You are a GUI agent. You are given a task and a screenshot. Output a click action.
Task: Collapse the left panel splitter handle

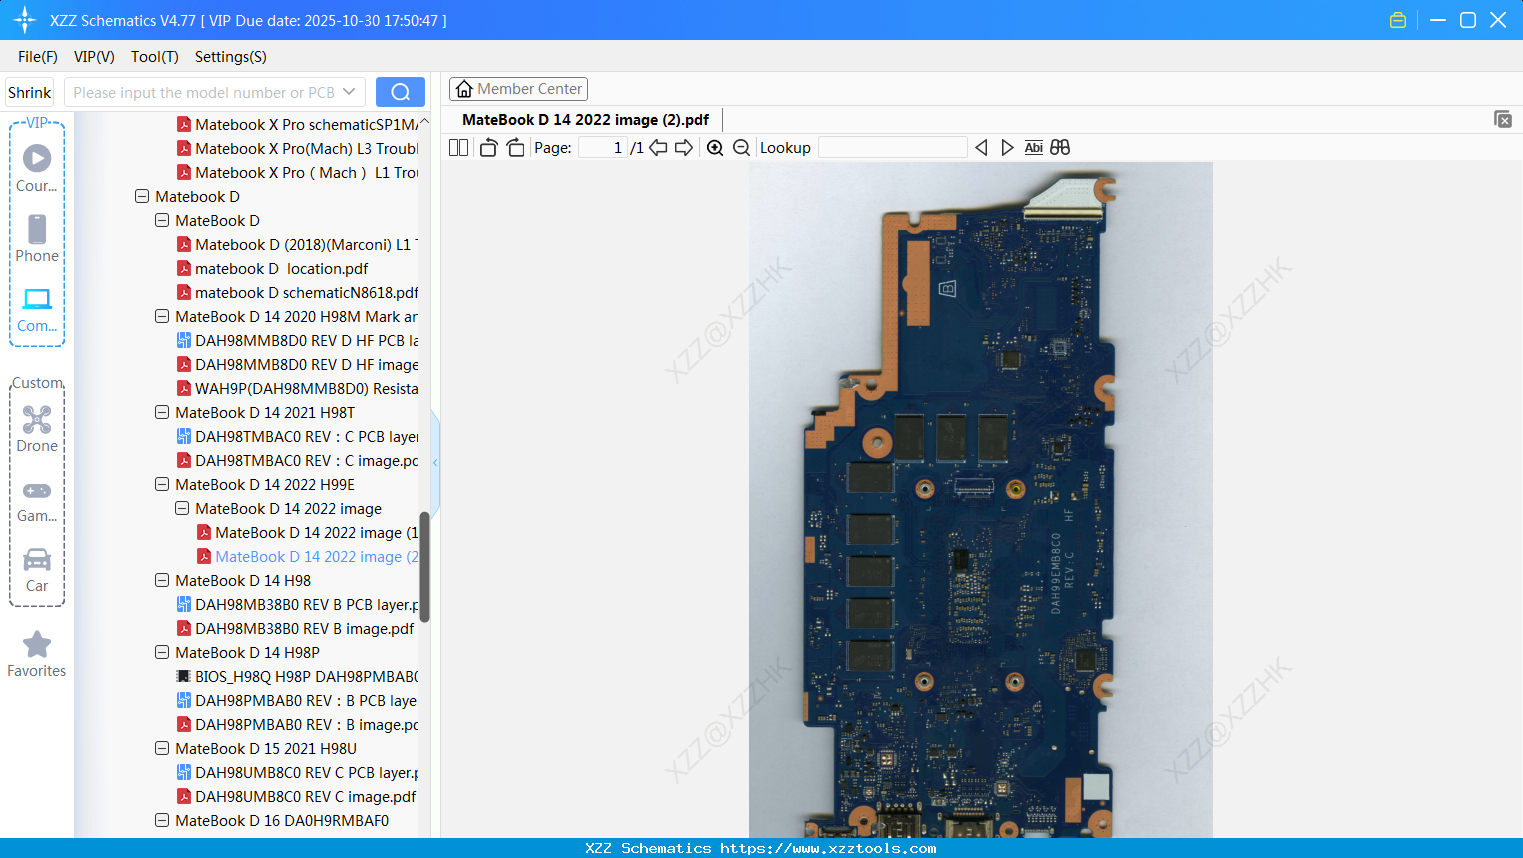[x=435, y=462]
